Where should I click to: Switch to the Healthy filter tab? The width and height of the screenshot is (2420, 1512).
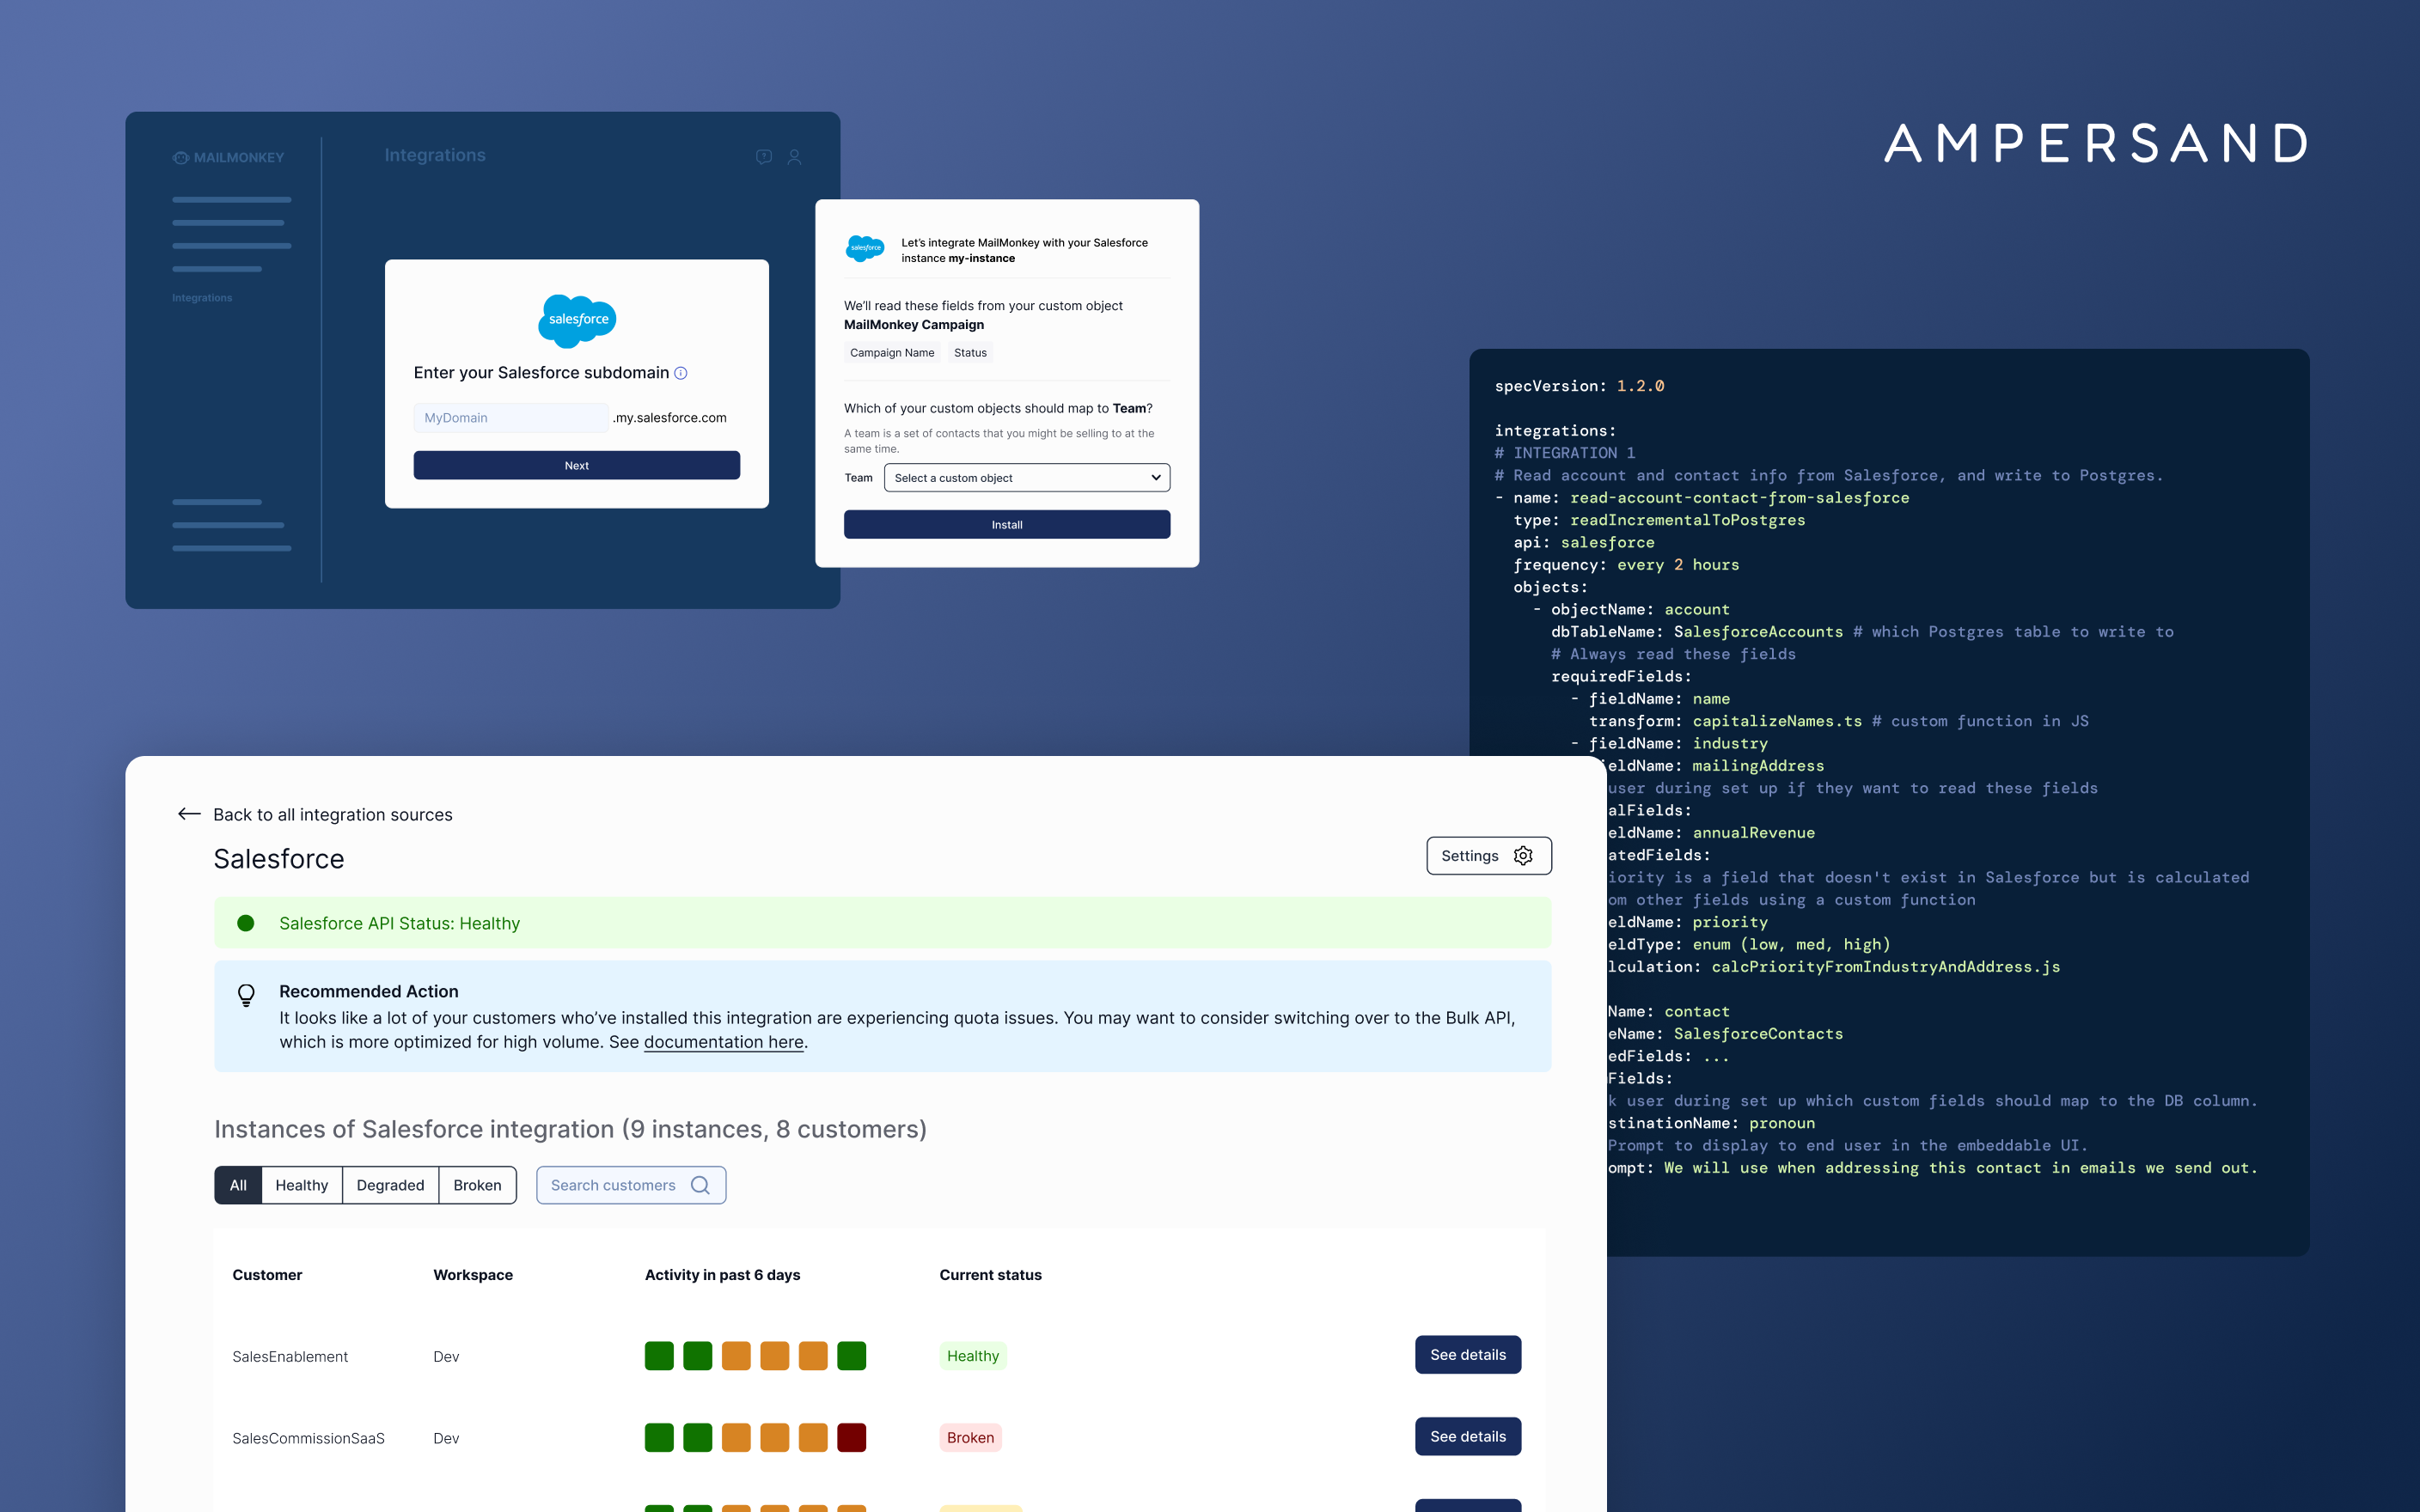(x=301, y=1185)
